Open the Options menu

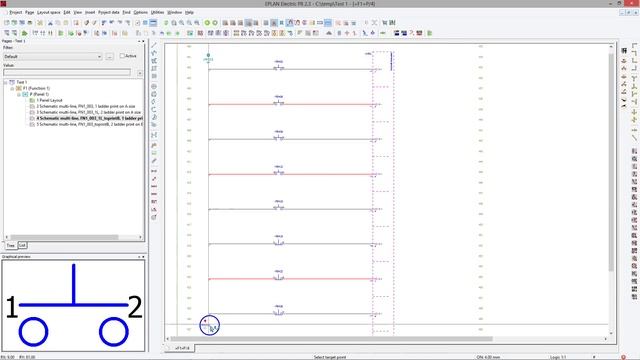point(140,12)
